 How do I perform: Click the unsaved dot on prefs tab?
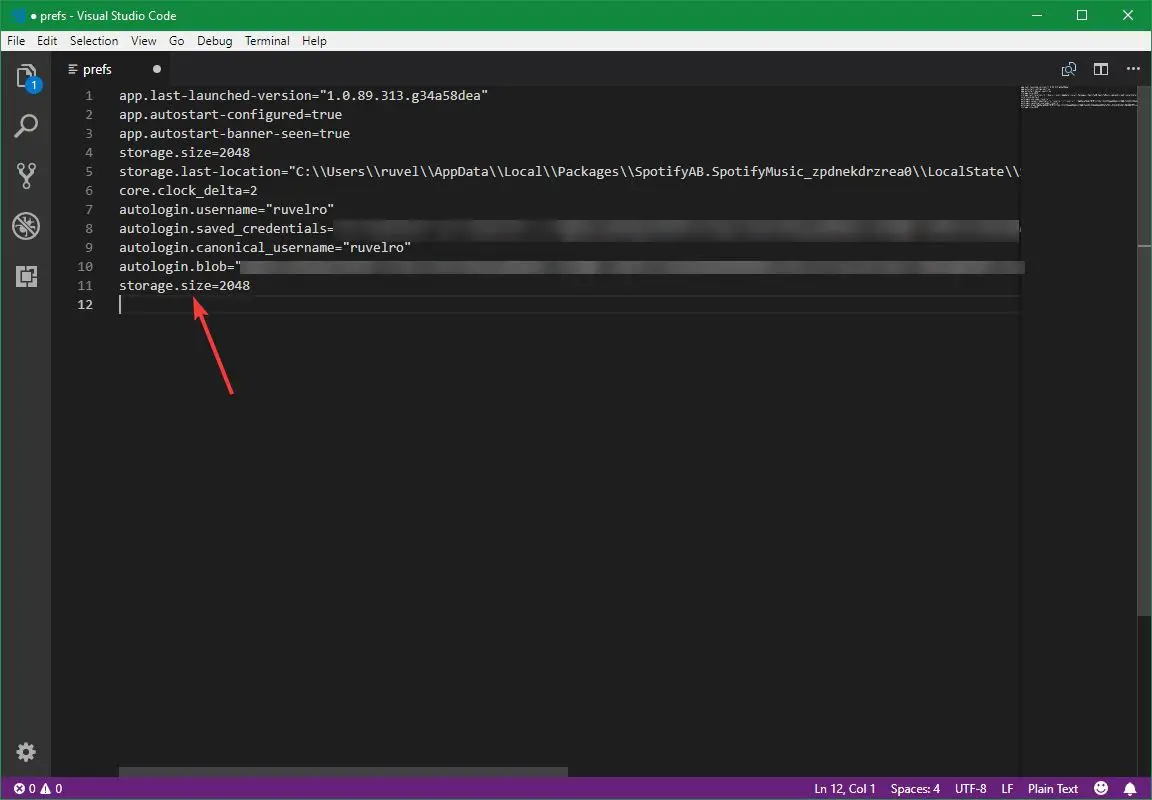pyautogui.click(x=156, y=69)
